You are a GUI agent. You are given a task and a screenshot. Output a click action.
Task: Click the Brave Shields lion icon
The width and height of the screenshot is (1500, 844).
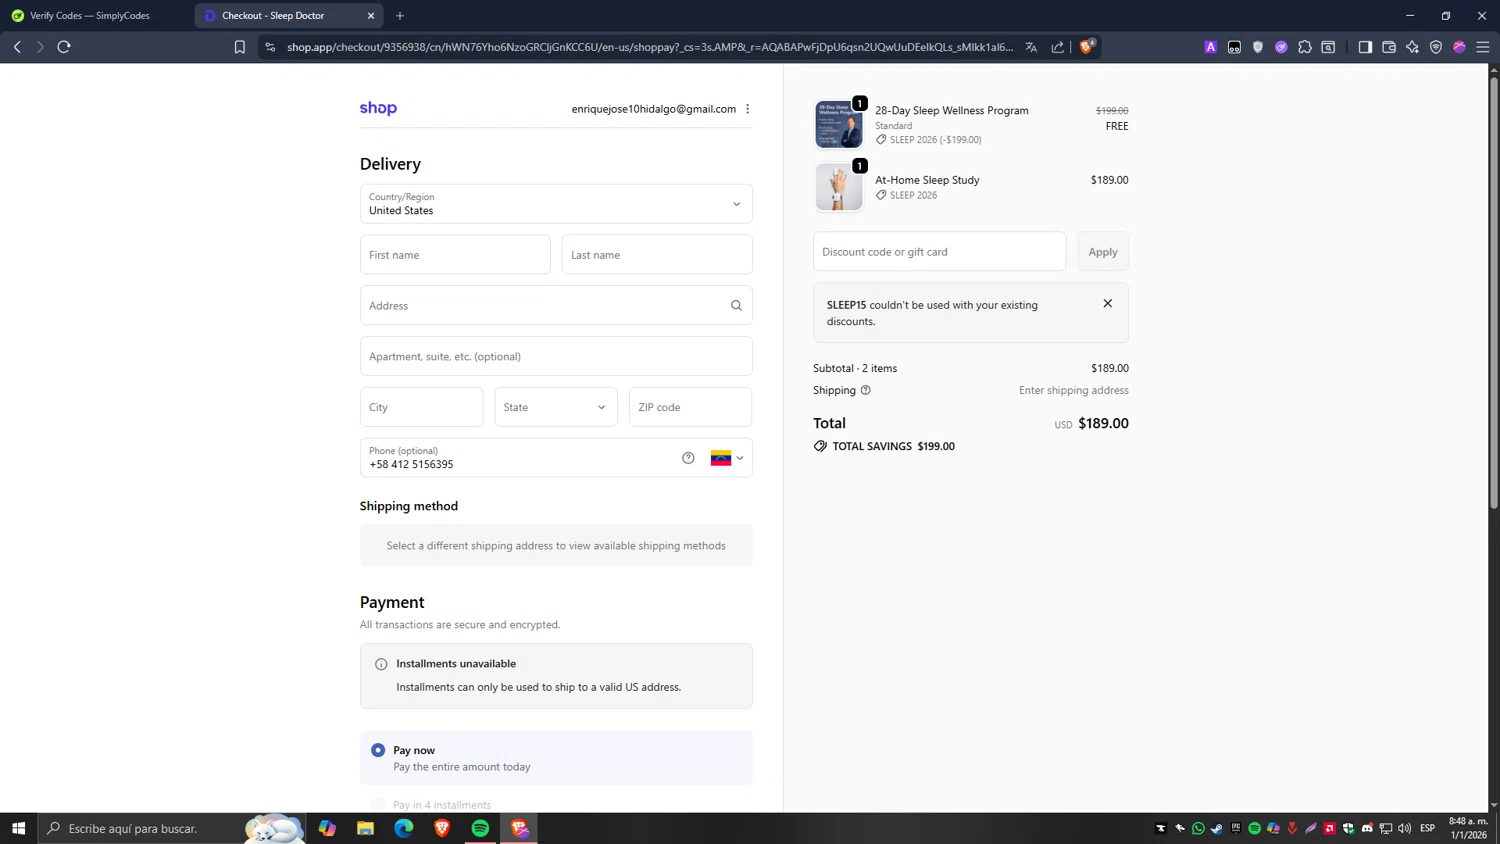(x=1087, y=46)
